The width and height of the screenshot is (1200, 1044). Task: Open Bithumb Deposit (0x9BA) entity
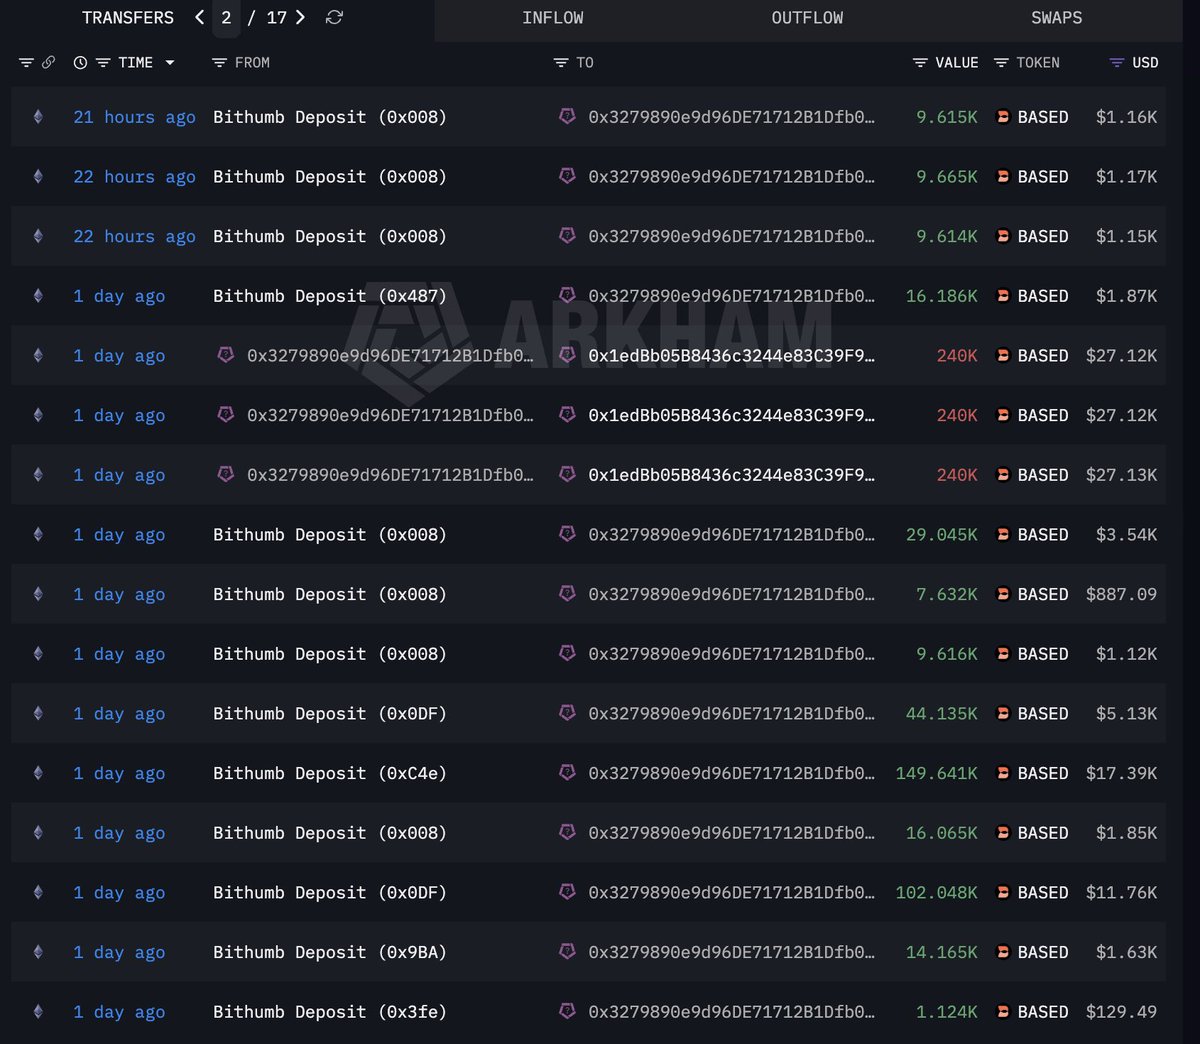tap(330, 952)
